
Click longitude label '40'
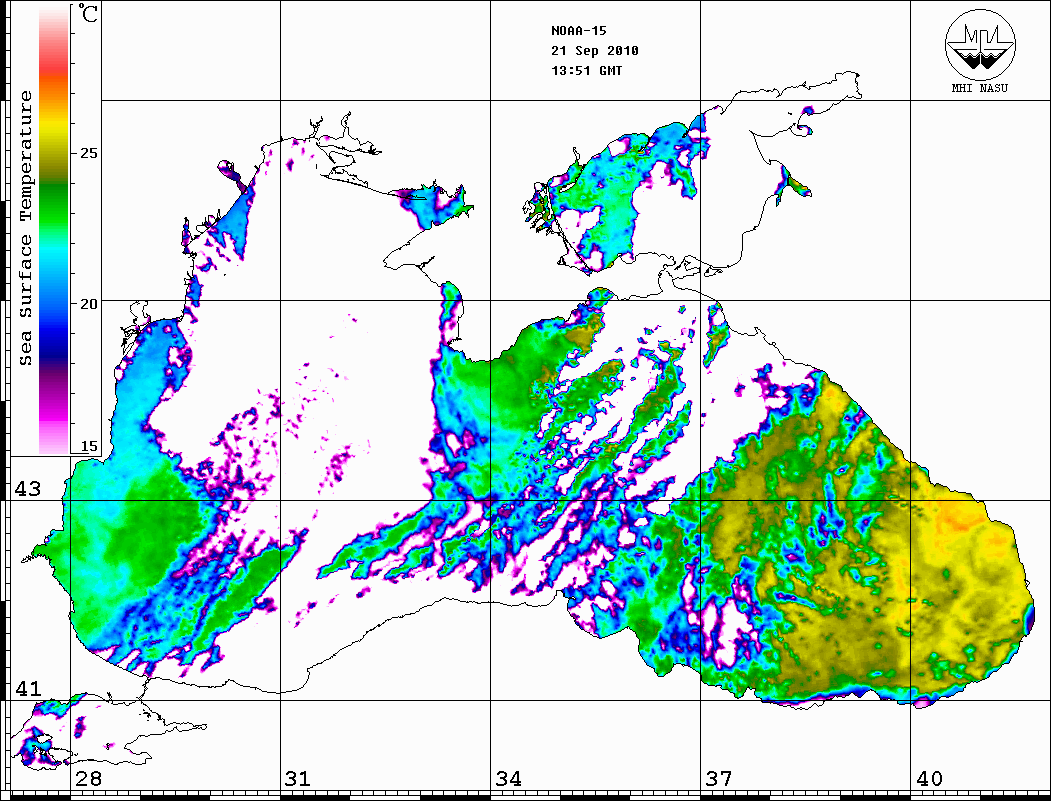[929, 778]
